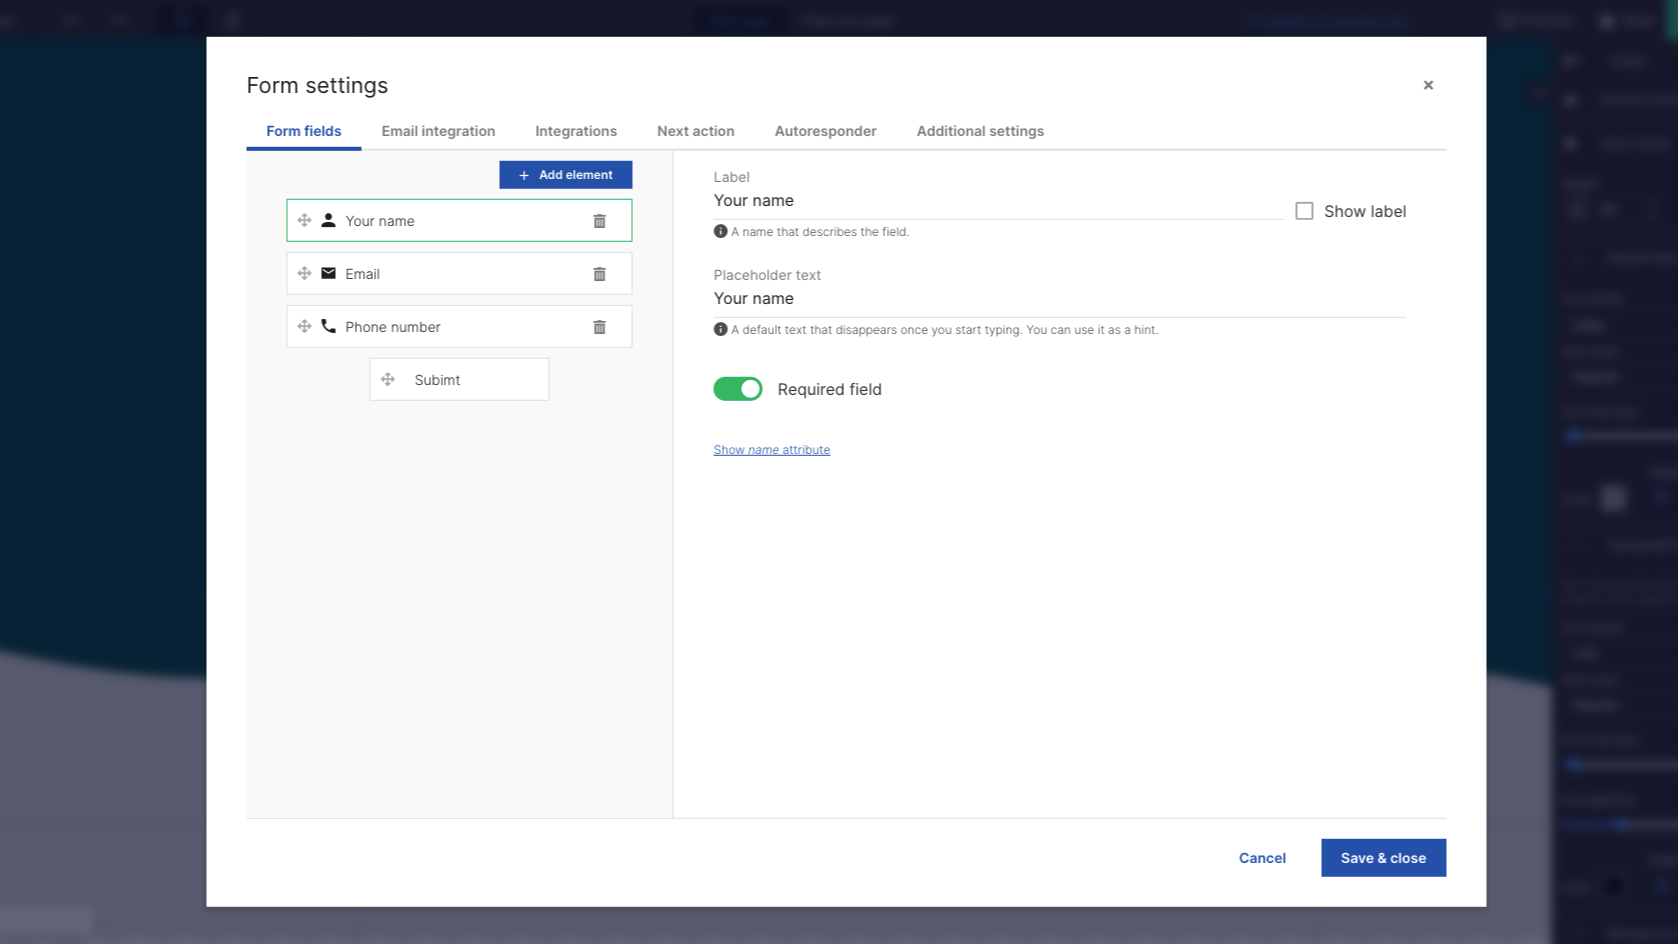Click Save & close to confirm form settings
This screenshot has width=1678, height=944.
coord(1383,857)
